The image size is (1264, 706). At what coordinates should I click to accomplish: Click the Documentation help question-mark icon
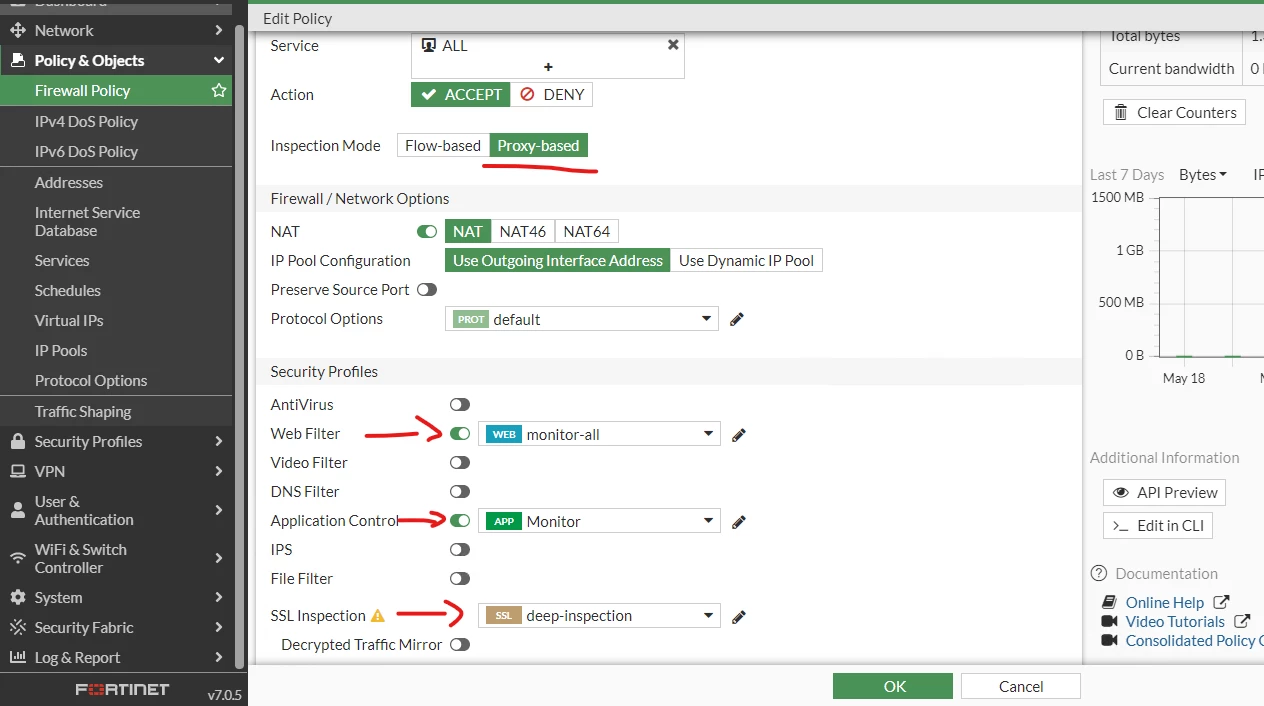1099,574
